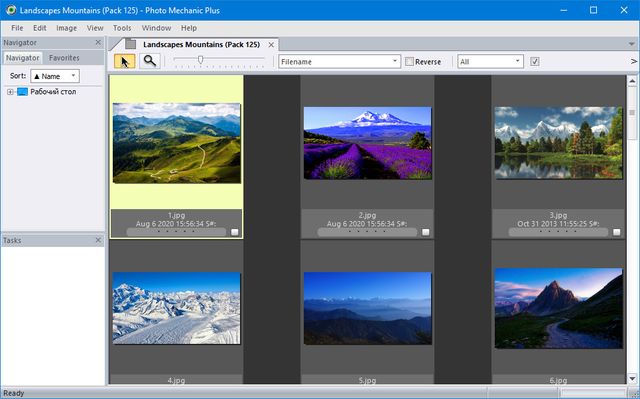The height and width of the screenshot is (399, 640).
Task: Click the scrollbar up arrow
Action: pos(632,81)
